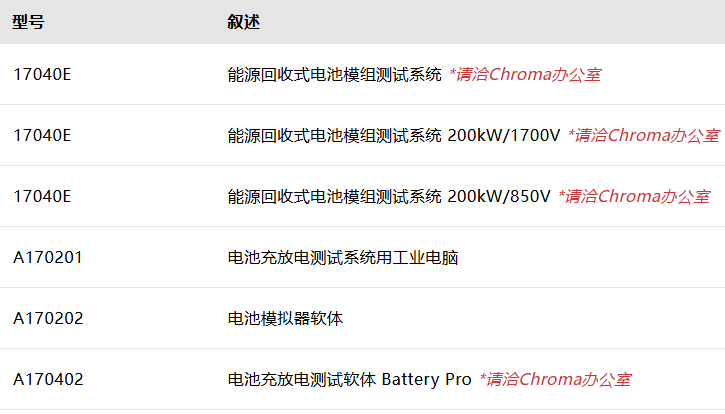
Task: Click the 200kW/1700V text
Action: (504, 136)
